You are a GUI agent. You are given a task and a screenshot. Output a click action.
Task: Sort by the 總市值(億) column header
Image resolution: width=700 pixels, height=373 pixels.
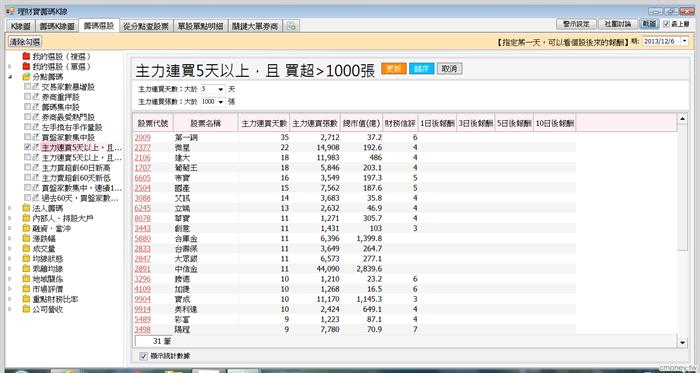tap(361, 123)
